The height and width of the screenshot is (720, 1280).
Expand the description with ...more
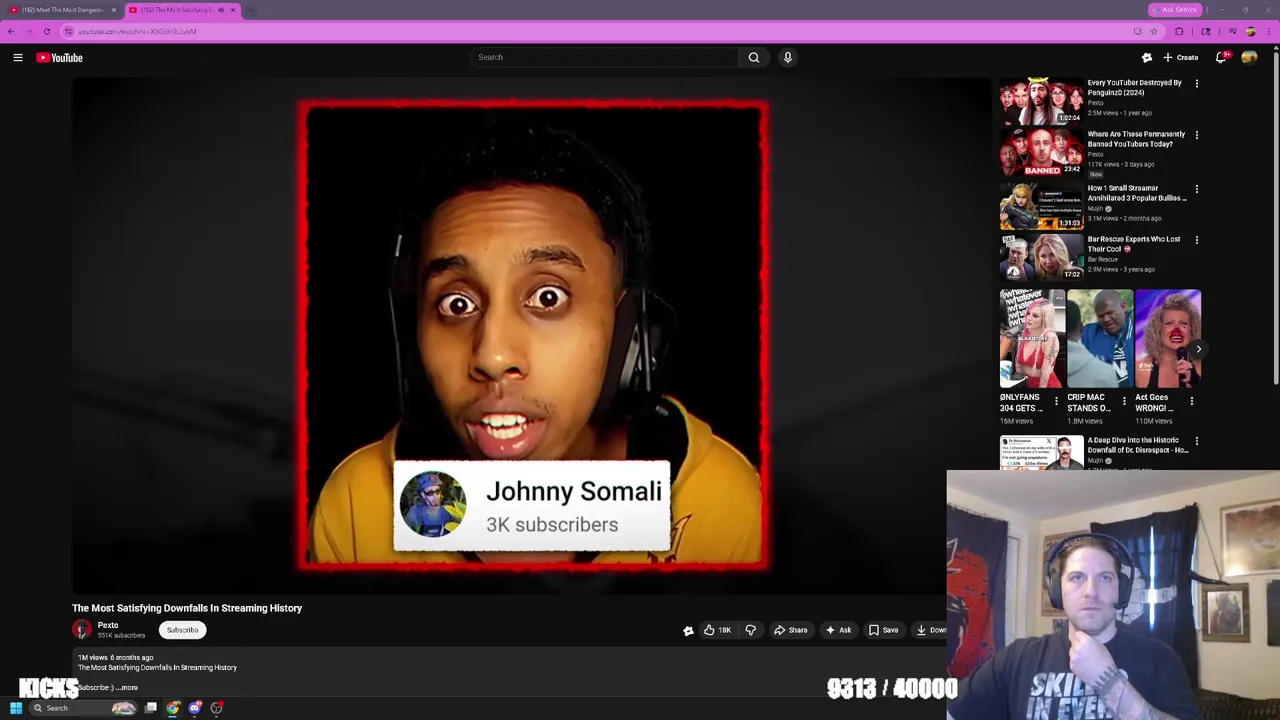pyautogui.click(x=126, y=687)
